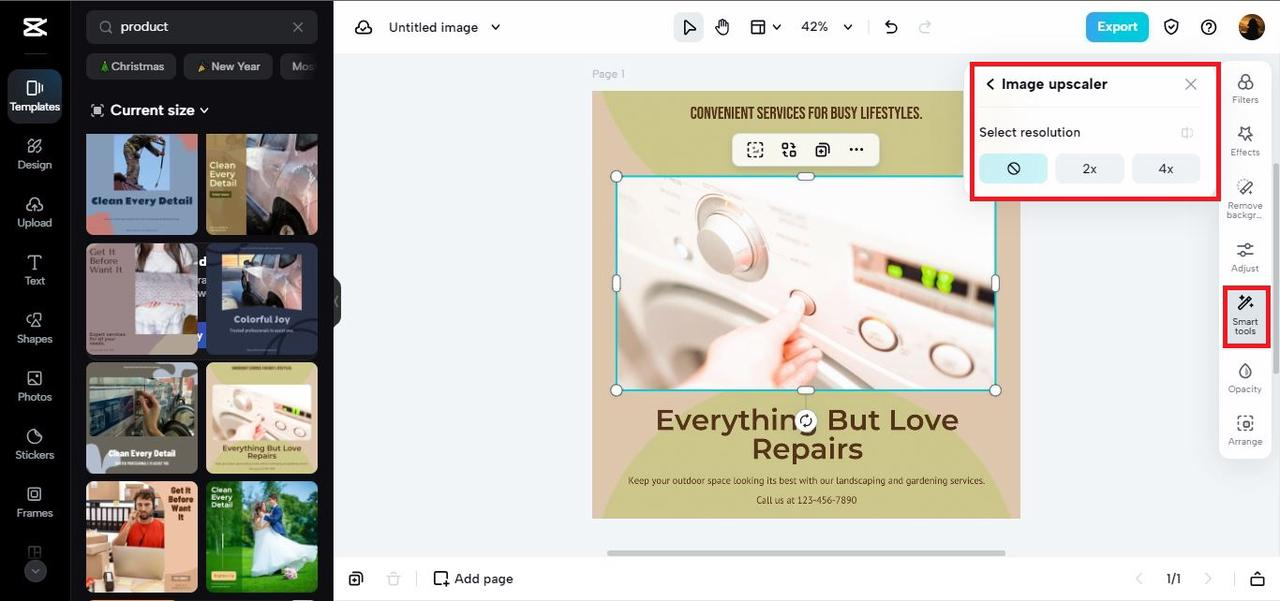
Task: Choose the Get It Before Want It laptop template
Action: (x=142, y=536)
